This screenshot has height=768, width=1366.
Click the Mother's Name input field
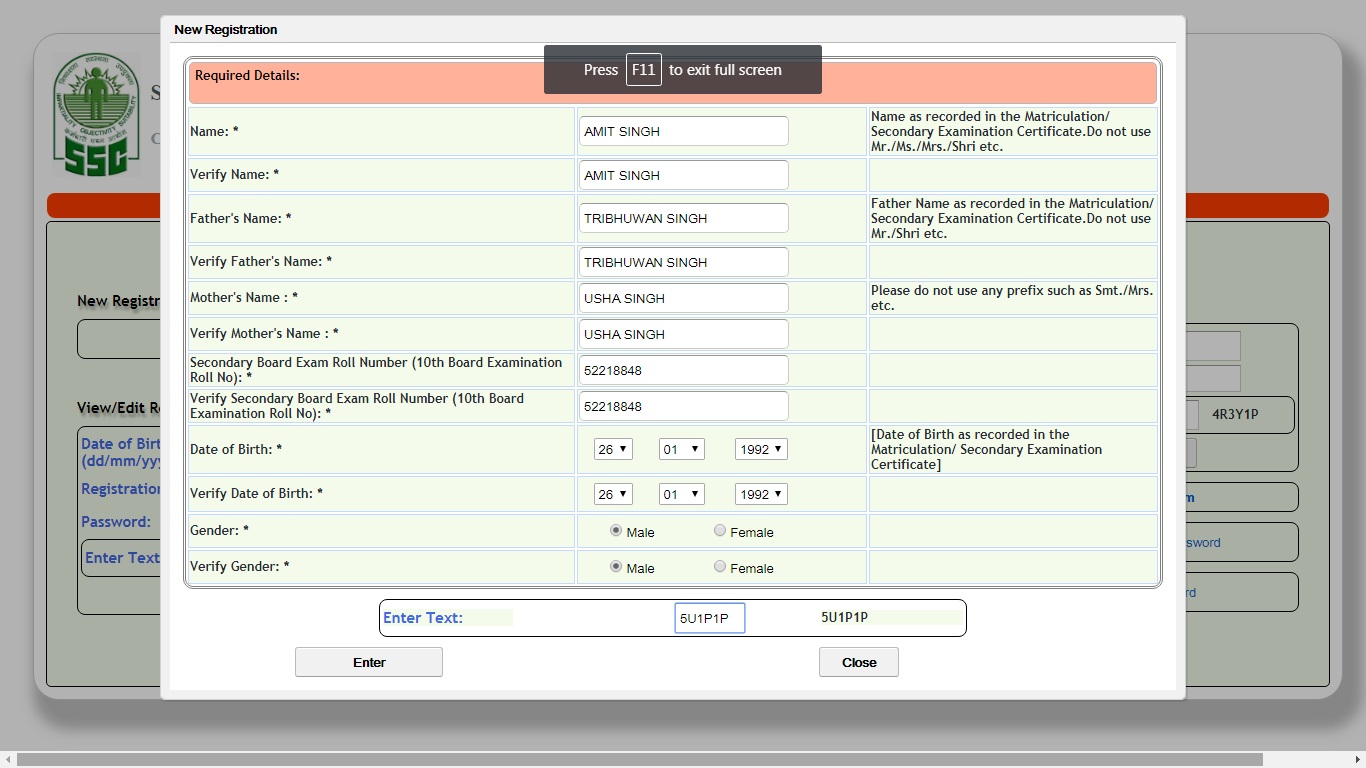684,298
